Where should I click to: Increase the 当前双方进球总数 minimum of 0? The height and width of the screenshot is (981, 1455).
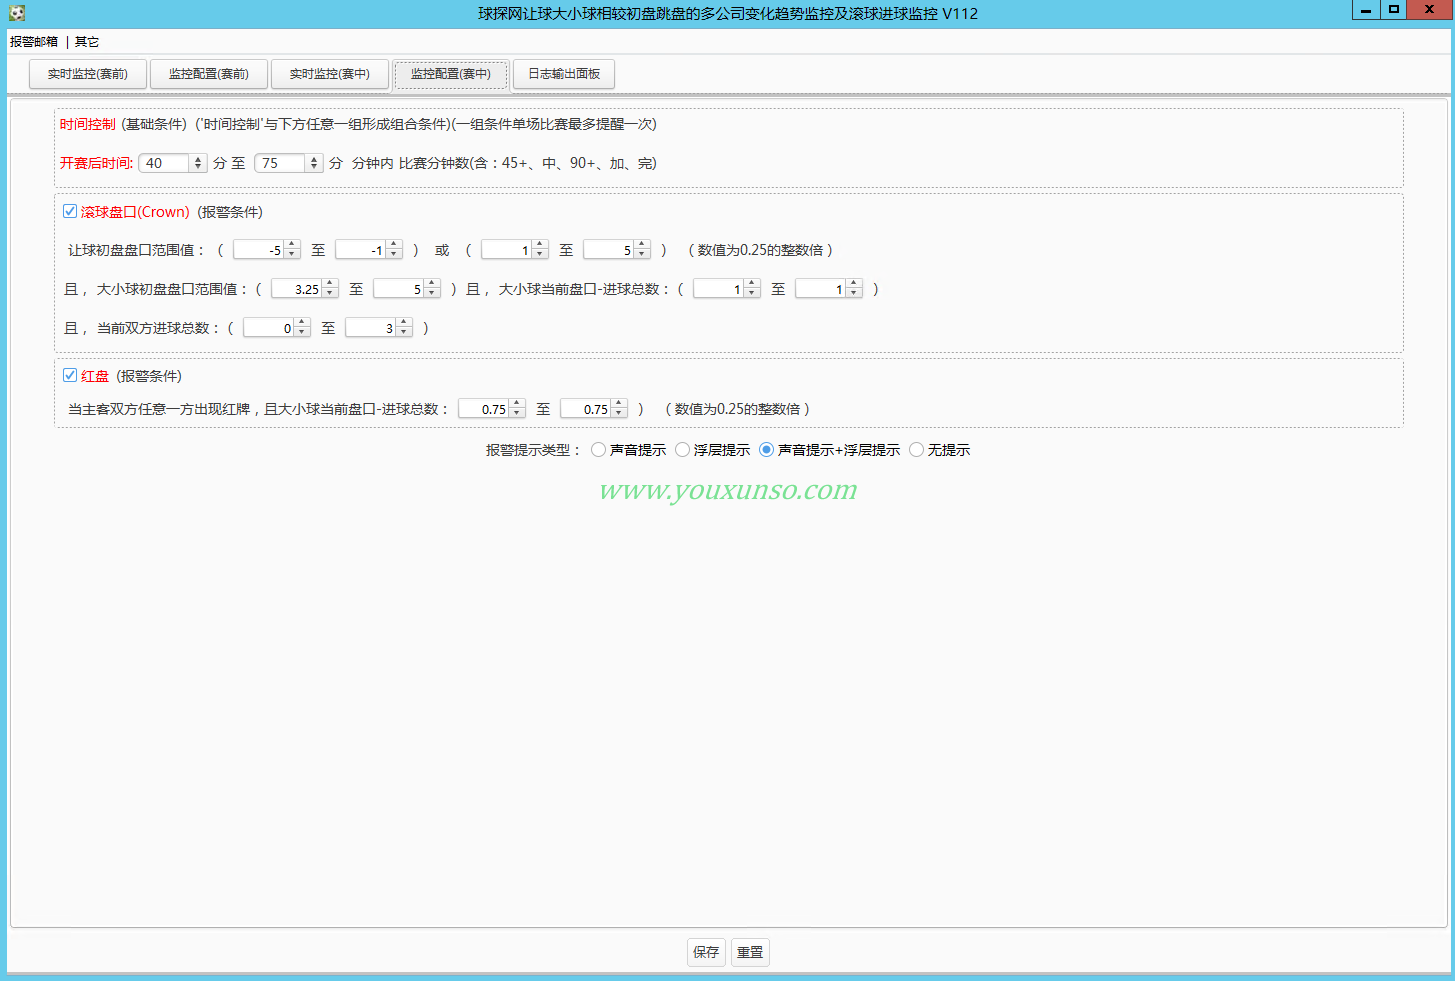pos(302,323)
